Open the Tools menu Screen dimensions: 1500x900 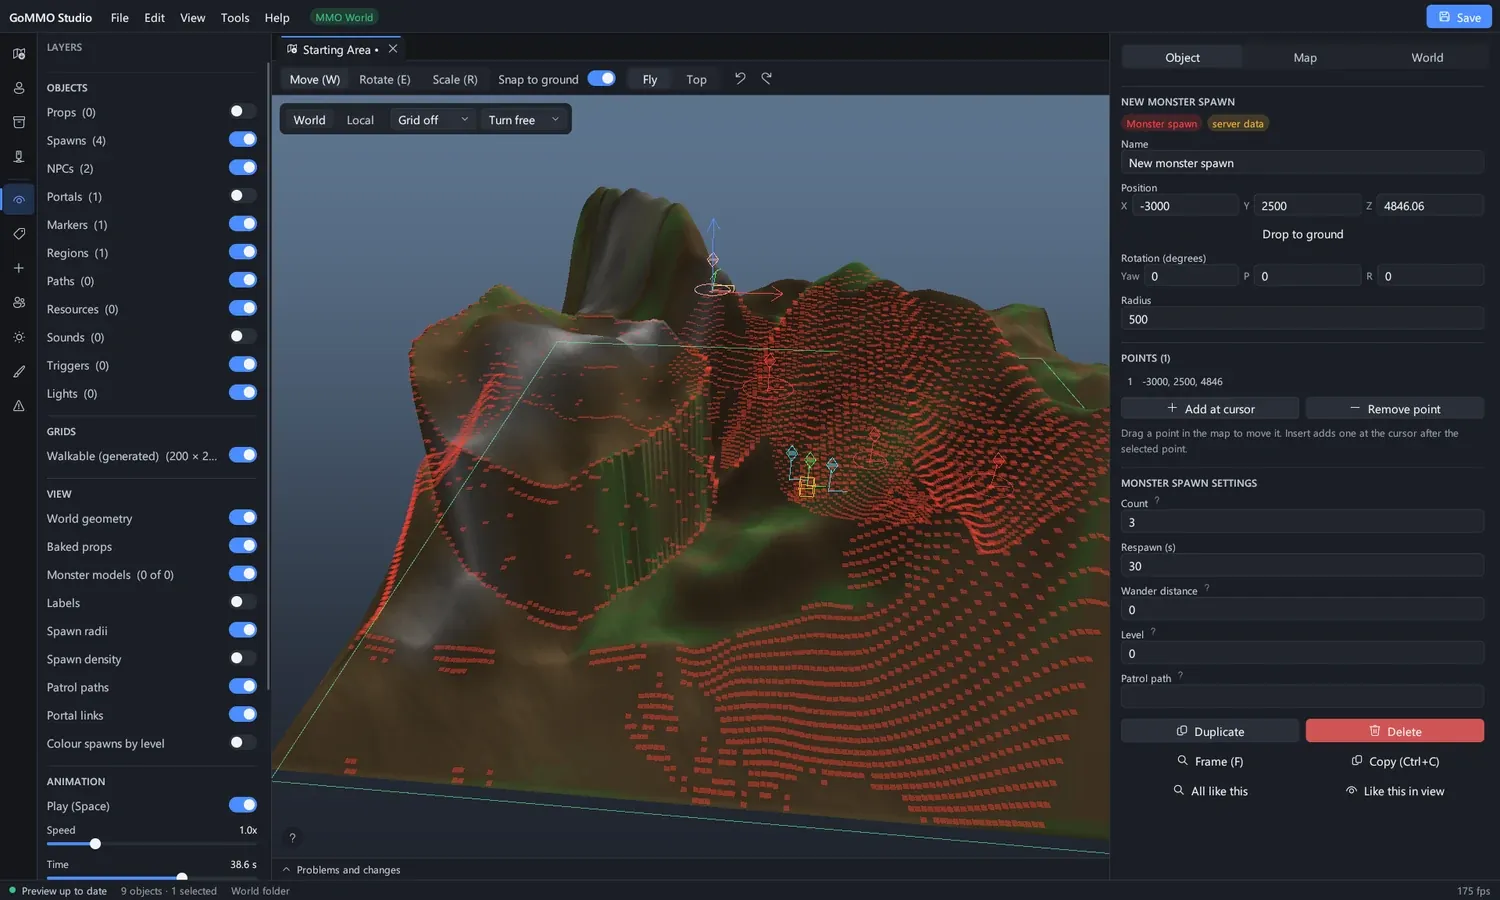[x=235, y=17]
